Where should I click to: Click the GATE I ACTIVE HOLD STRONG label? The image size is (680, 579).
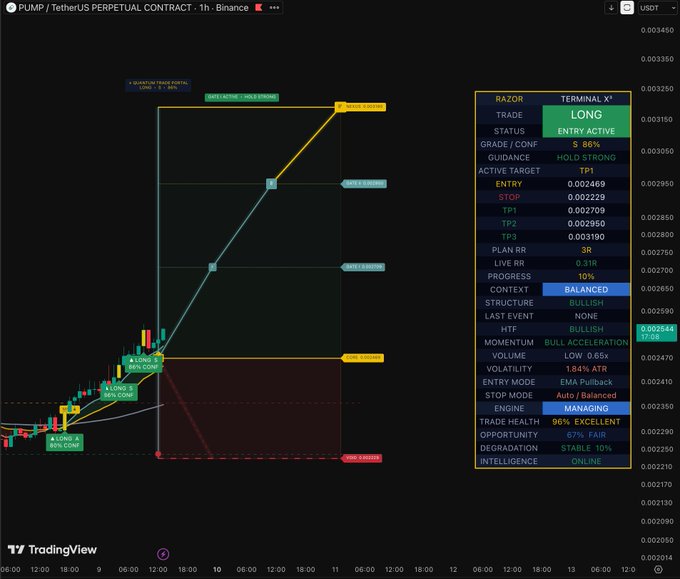(x=242, y=97)
